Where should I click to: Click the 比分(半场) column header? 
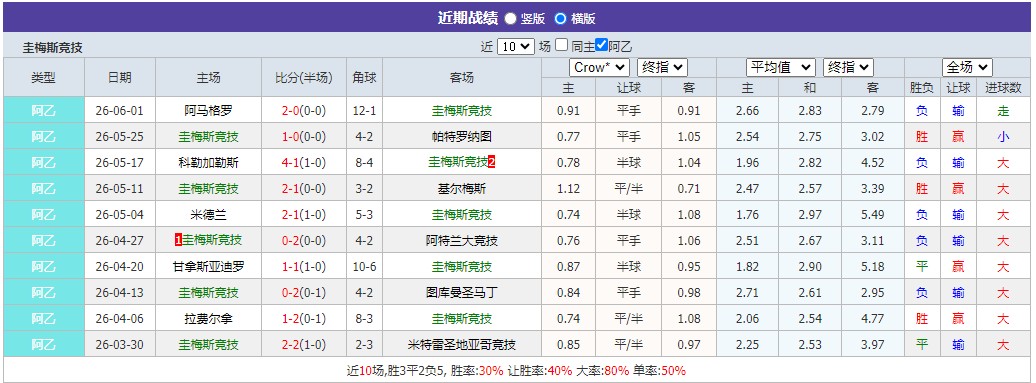tap(304, 77)
